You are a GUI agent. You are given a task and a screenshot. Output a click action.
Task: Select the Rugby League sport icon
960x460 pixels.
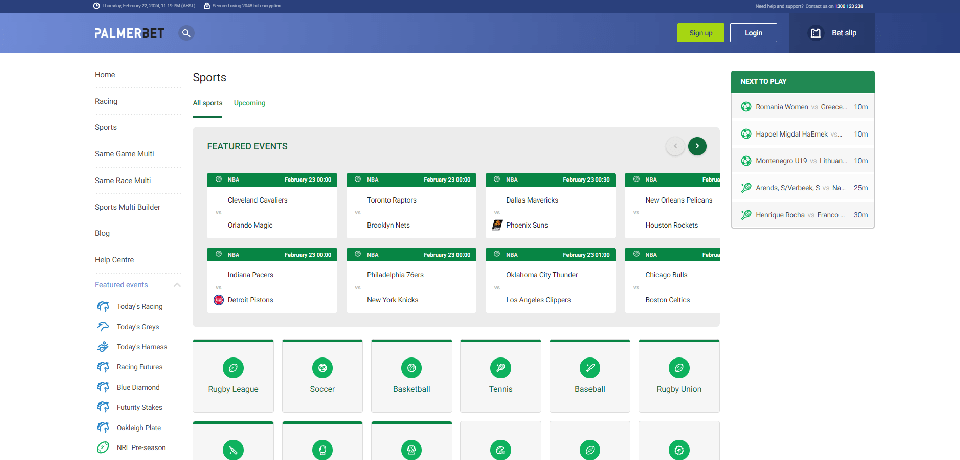[233, 367]
